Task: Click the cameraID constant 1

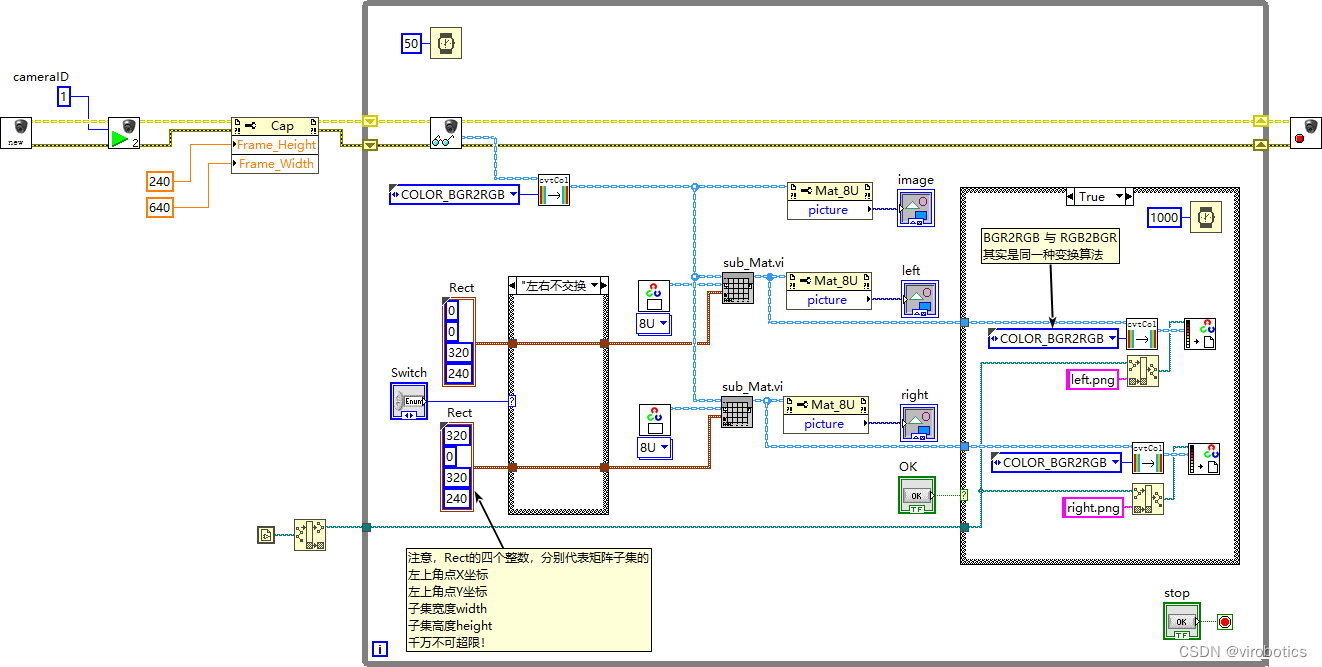Action: (x=64, y=97)
